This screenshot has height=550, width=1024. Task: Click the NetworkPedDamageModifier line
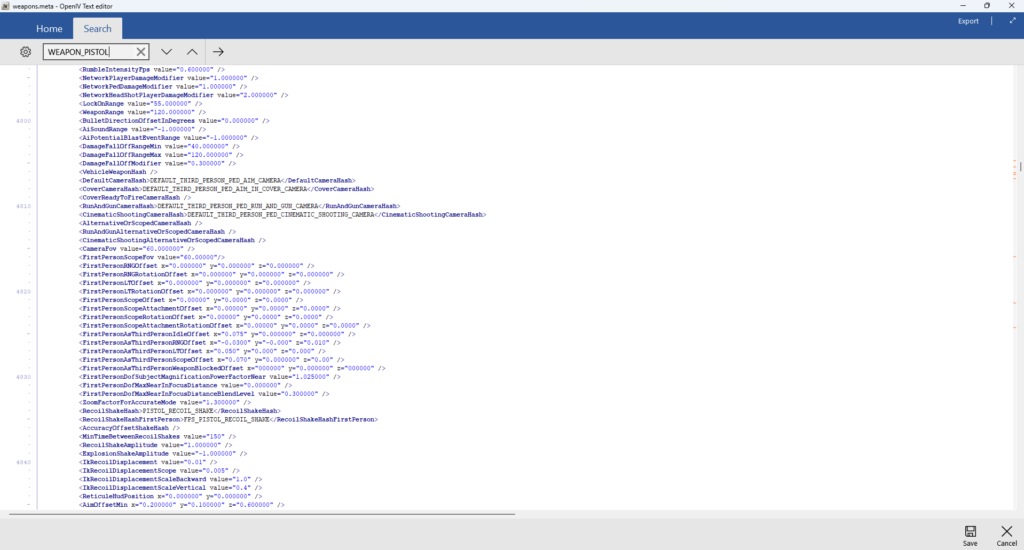coord(163,86)
